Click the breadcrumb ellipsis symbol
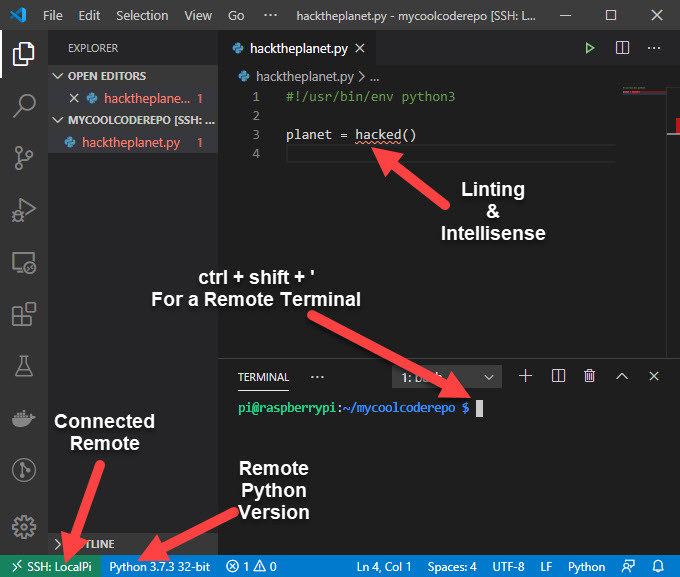Image resolution: width=680 pixels, height=577 pixels. pos(375,77)
